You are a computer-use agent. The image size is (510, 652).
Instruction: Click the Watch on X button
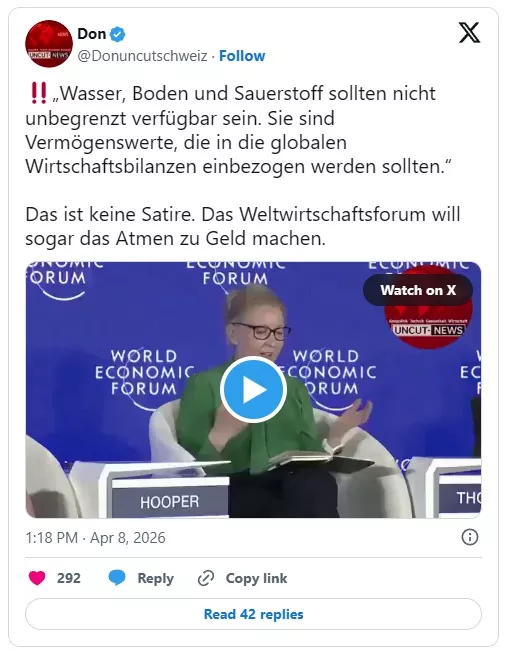pos(418,290)
